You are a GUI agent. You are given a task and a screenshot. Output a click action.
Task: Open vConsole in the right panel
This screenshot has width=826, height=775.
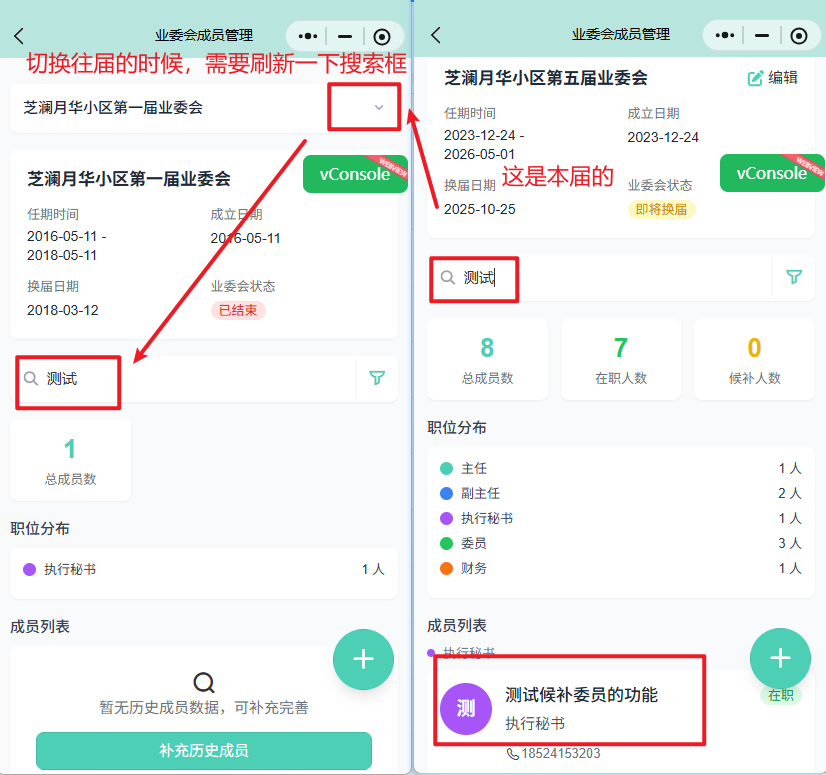pos(771,173)
